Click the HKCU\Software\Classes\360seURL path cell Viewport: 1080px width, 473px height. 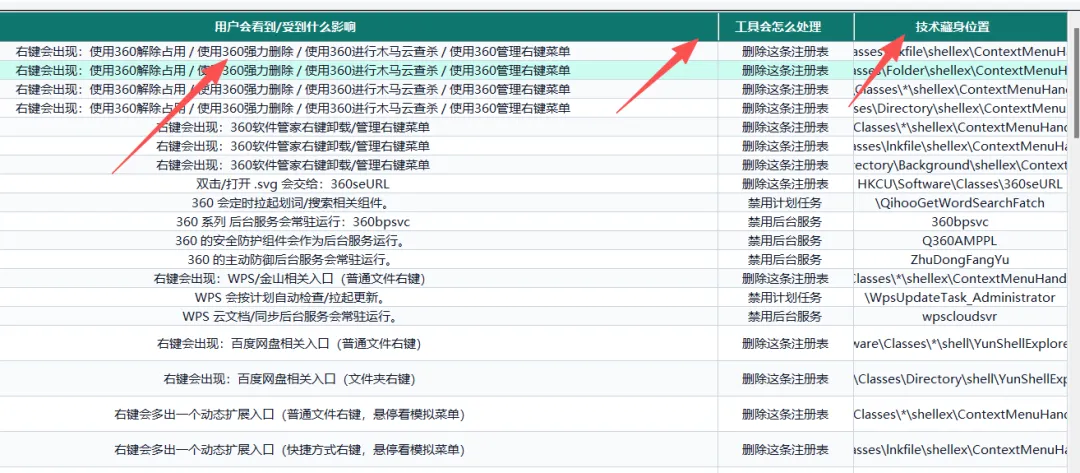click(x=959, y=184)
